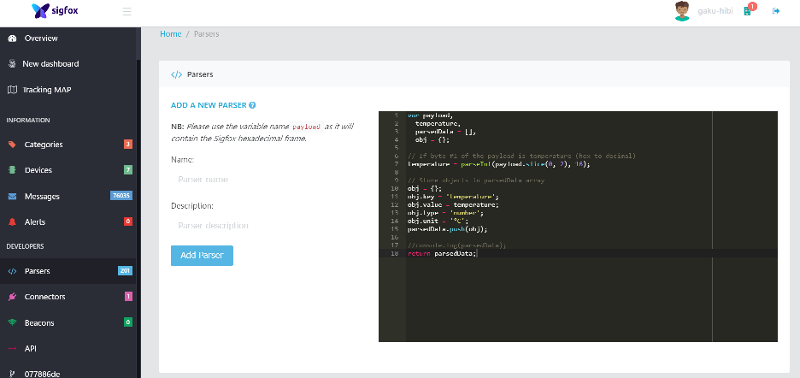Screen dimensions: 800x378
Task: Click the help icon next to Add a New Parser
Action: coord(252,106)
